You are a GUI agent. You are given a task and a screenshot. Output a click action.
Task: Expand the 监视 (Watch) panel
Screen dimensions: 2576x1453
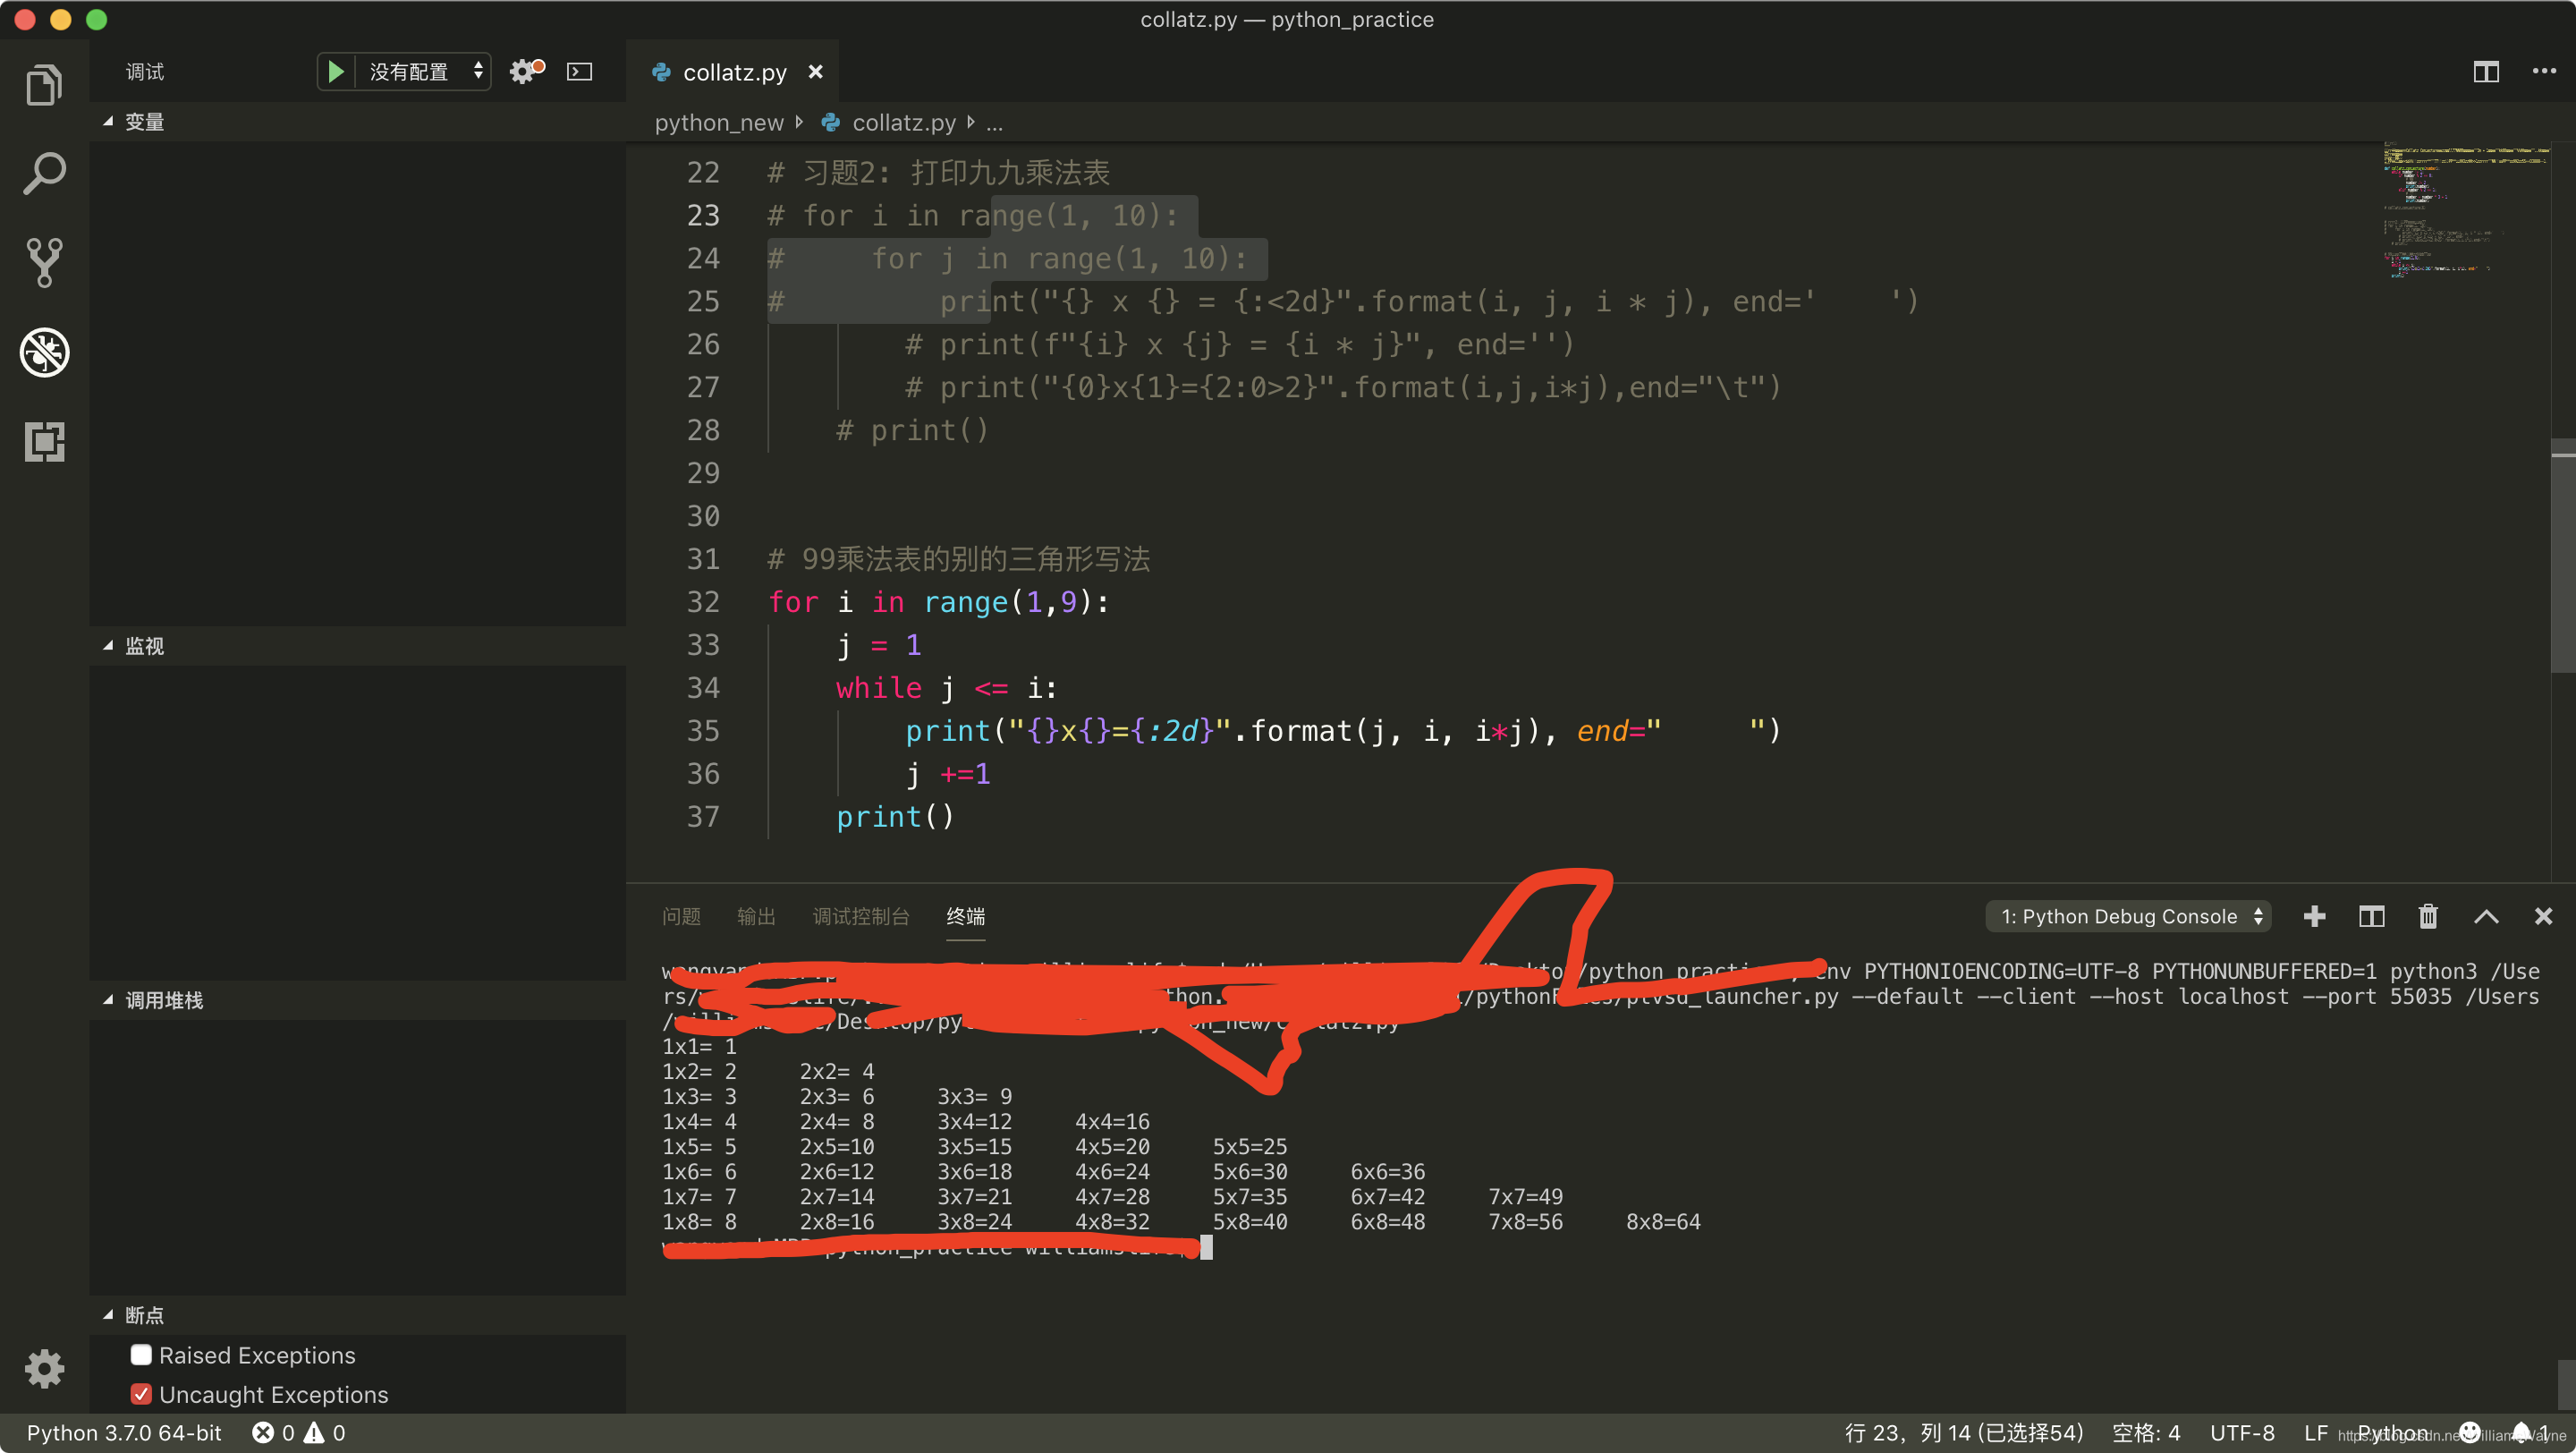110,644
